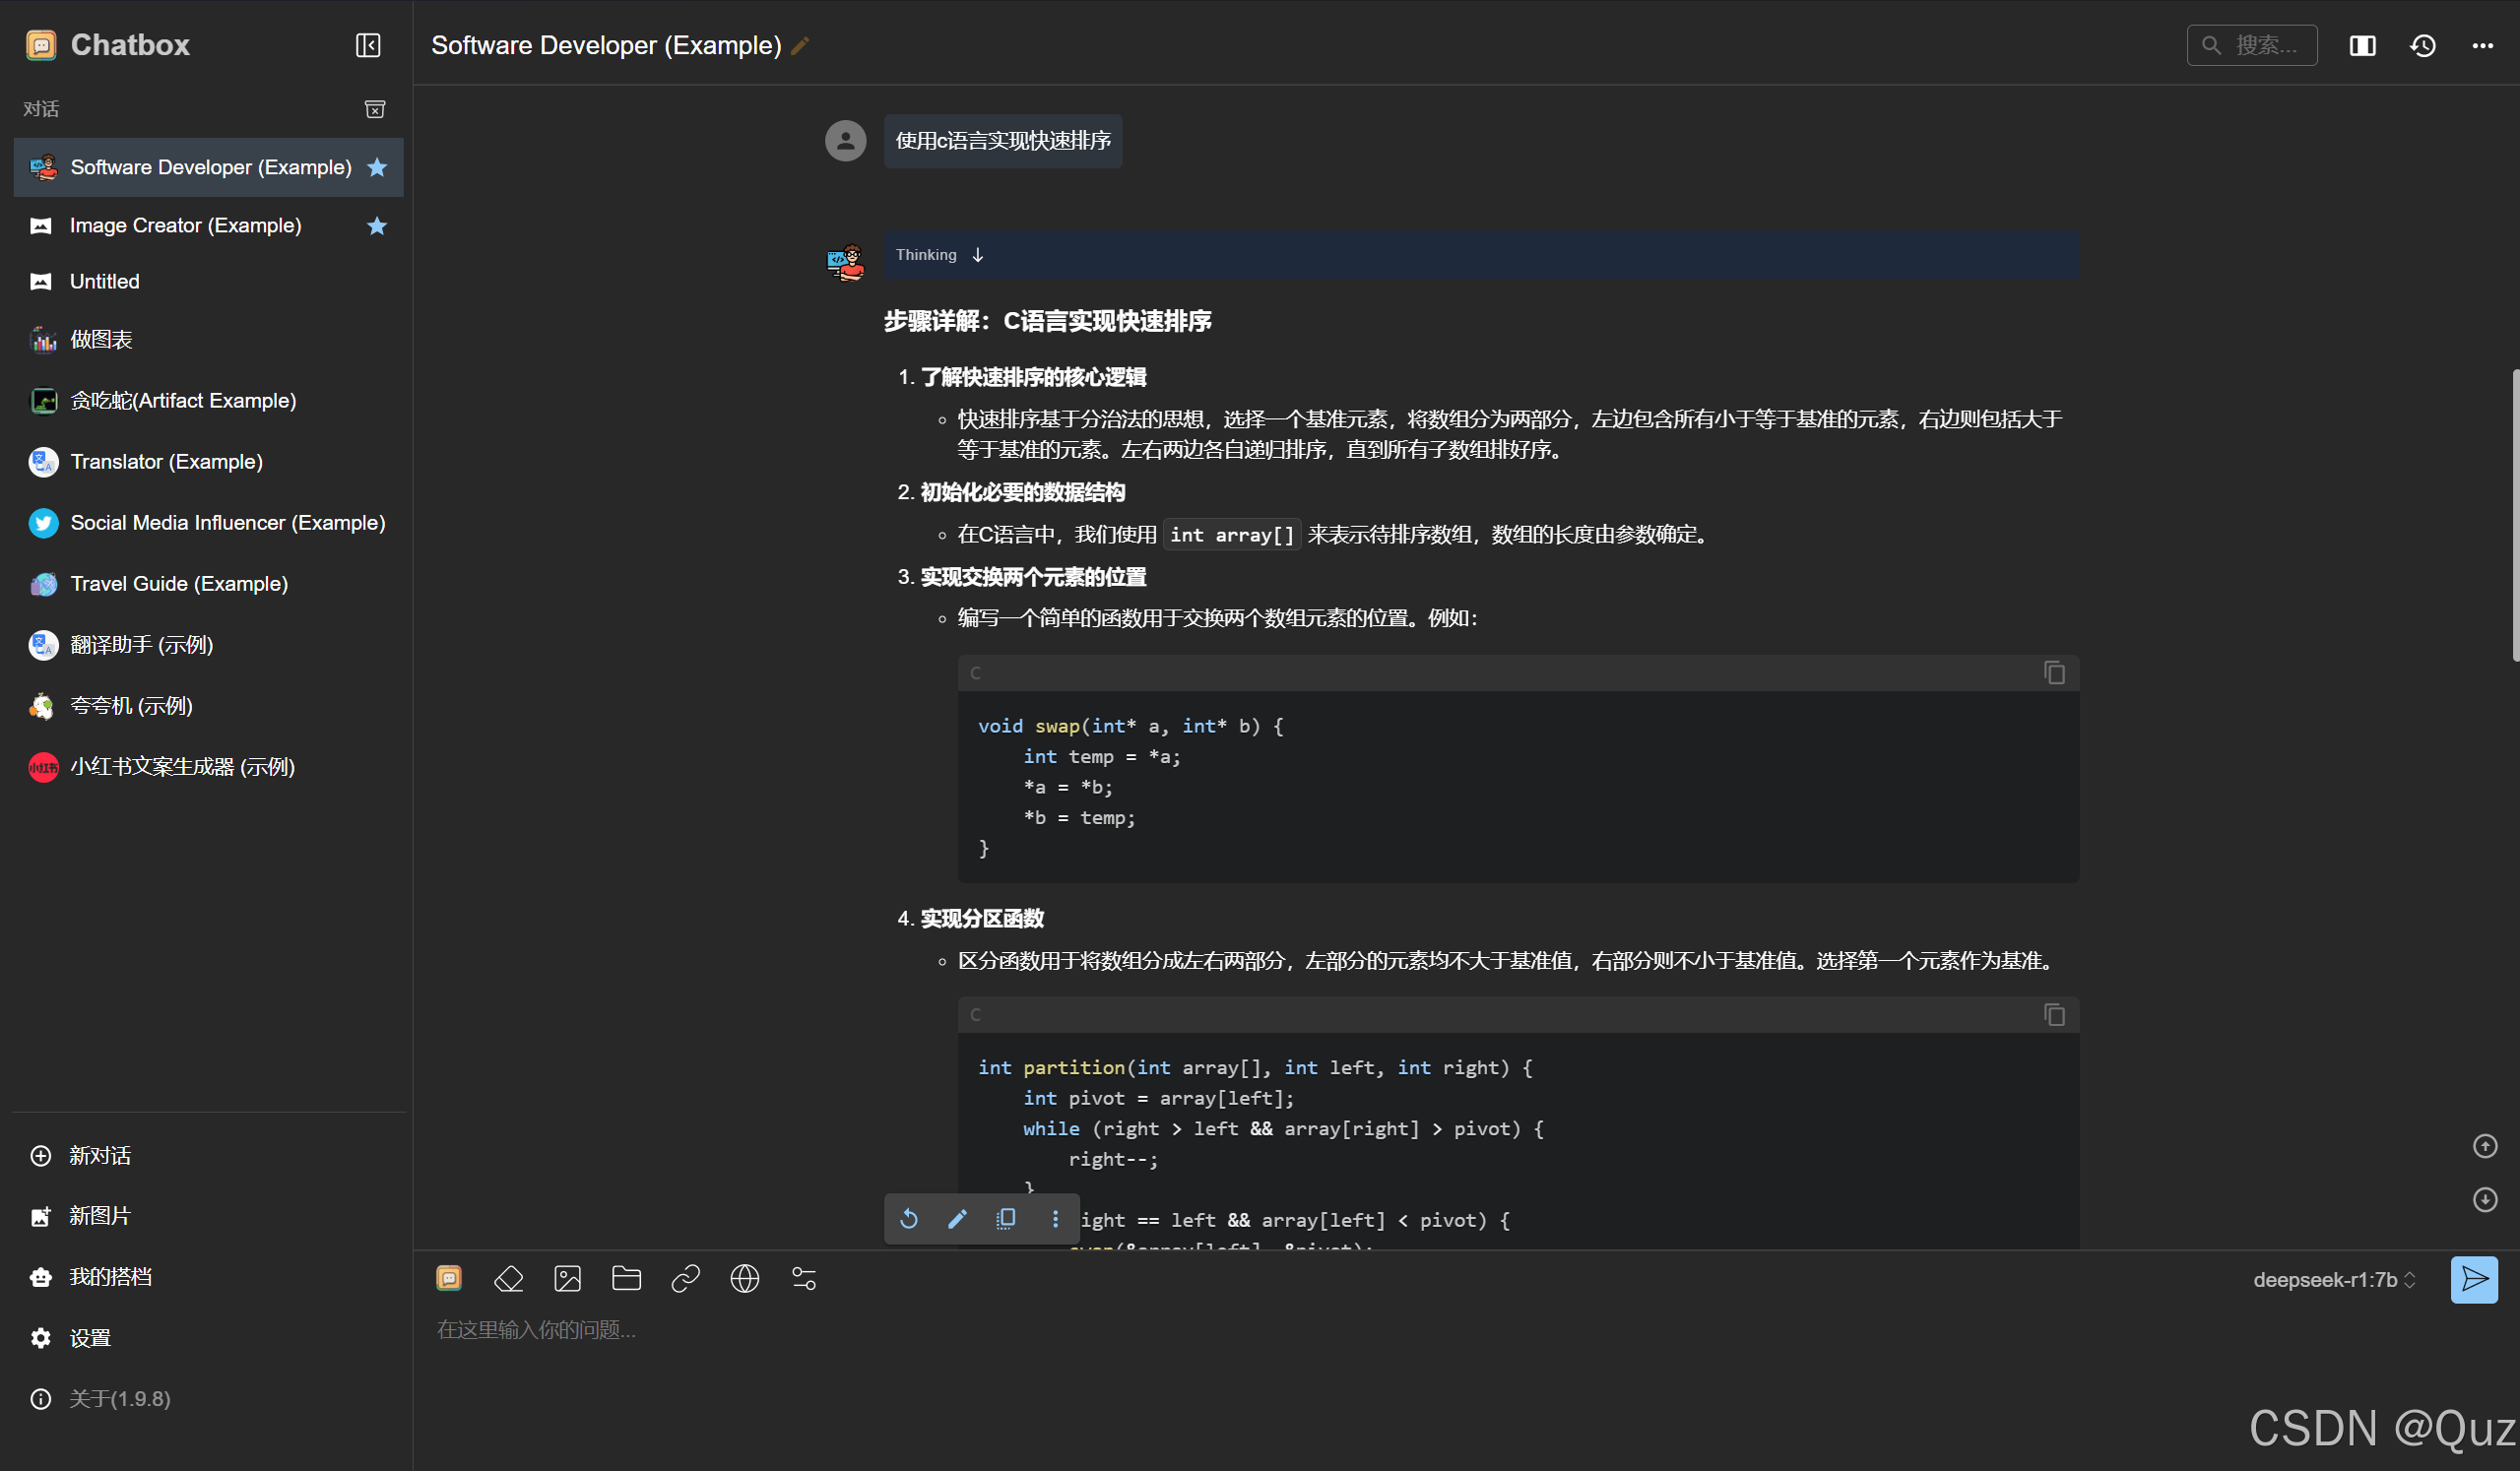Unstar the Image Creator (Example) conversation
The height and width of the screenshot is (1471, 2520).
pyautogui.click(x=377, y=226)
